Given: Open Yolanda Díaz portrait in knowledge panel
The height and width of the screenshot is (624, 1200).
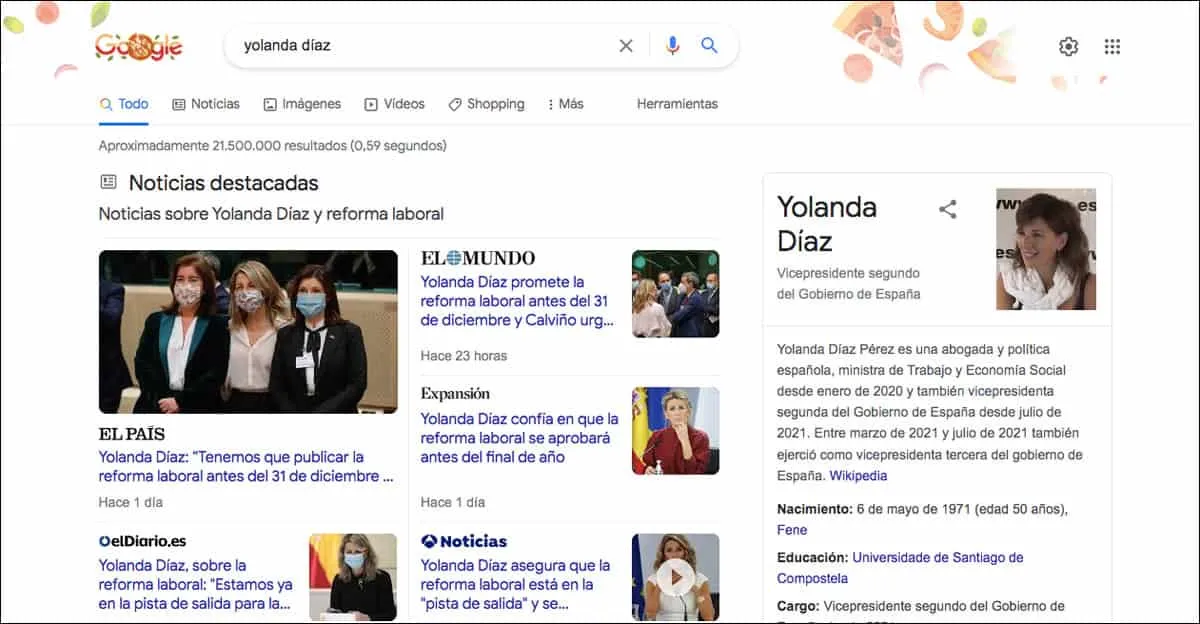Looking at the screenshot, I should pyautogui.click(x=1046, y=249).
